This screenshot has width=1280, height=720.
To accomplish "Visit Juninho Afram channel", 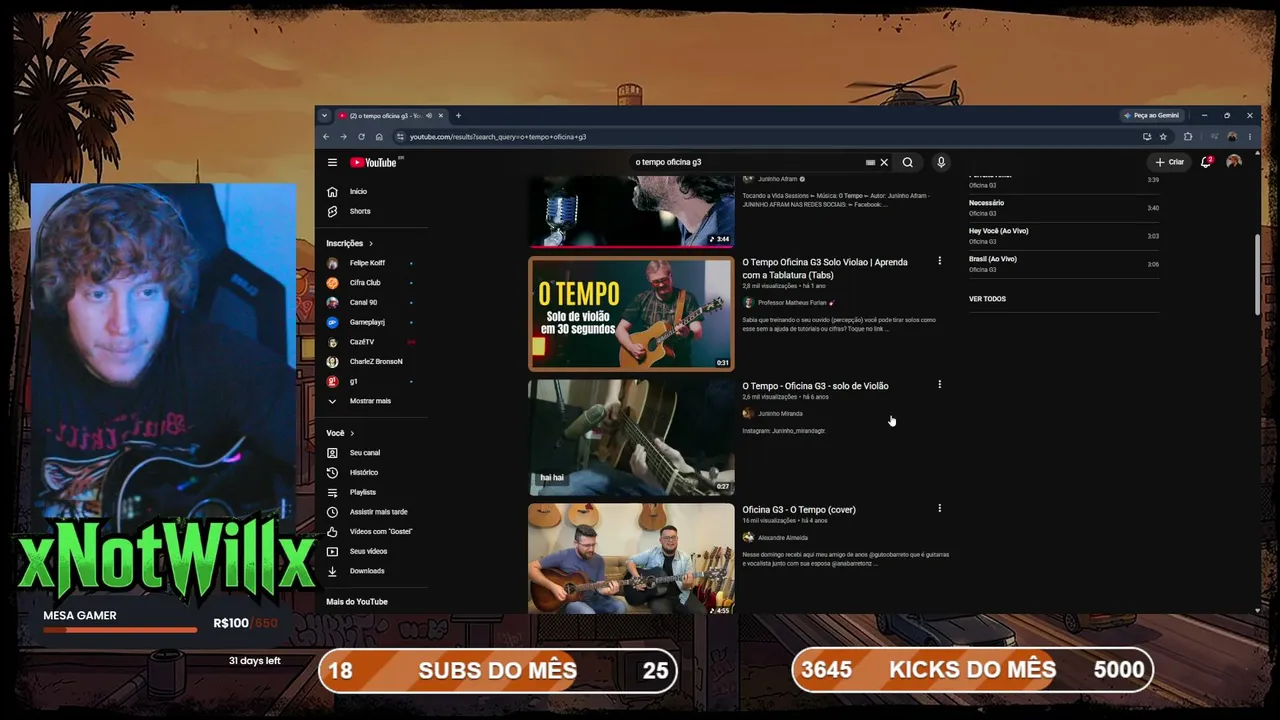I will [x=777, y=179].
